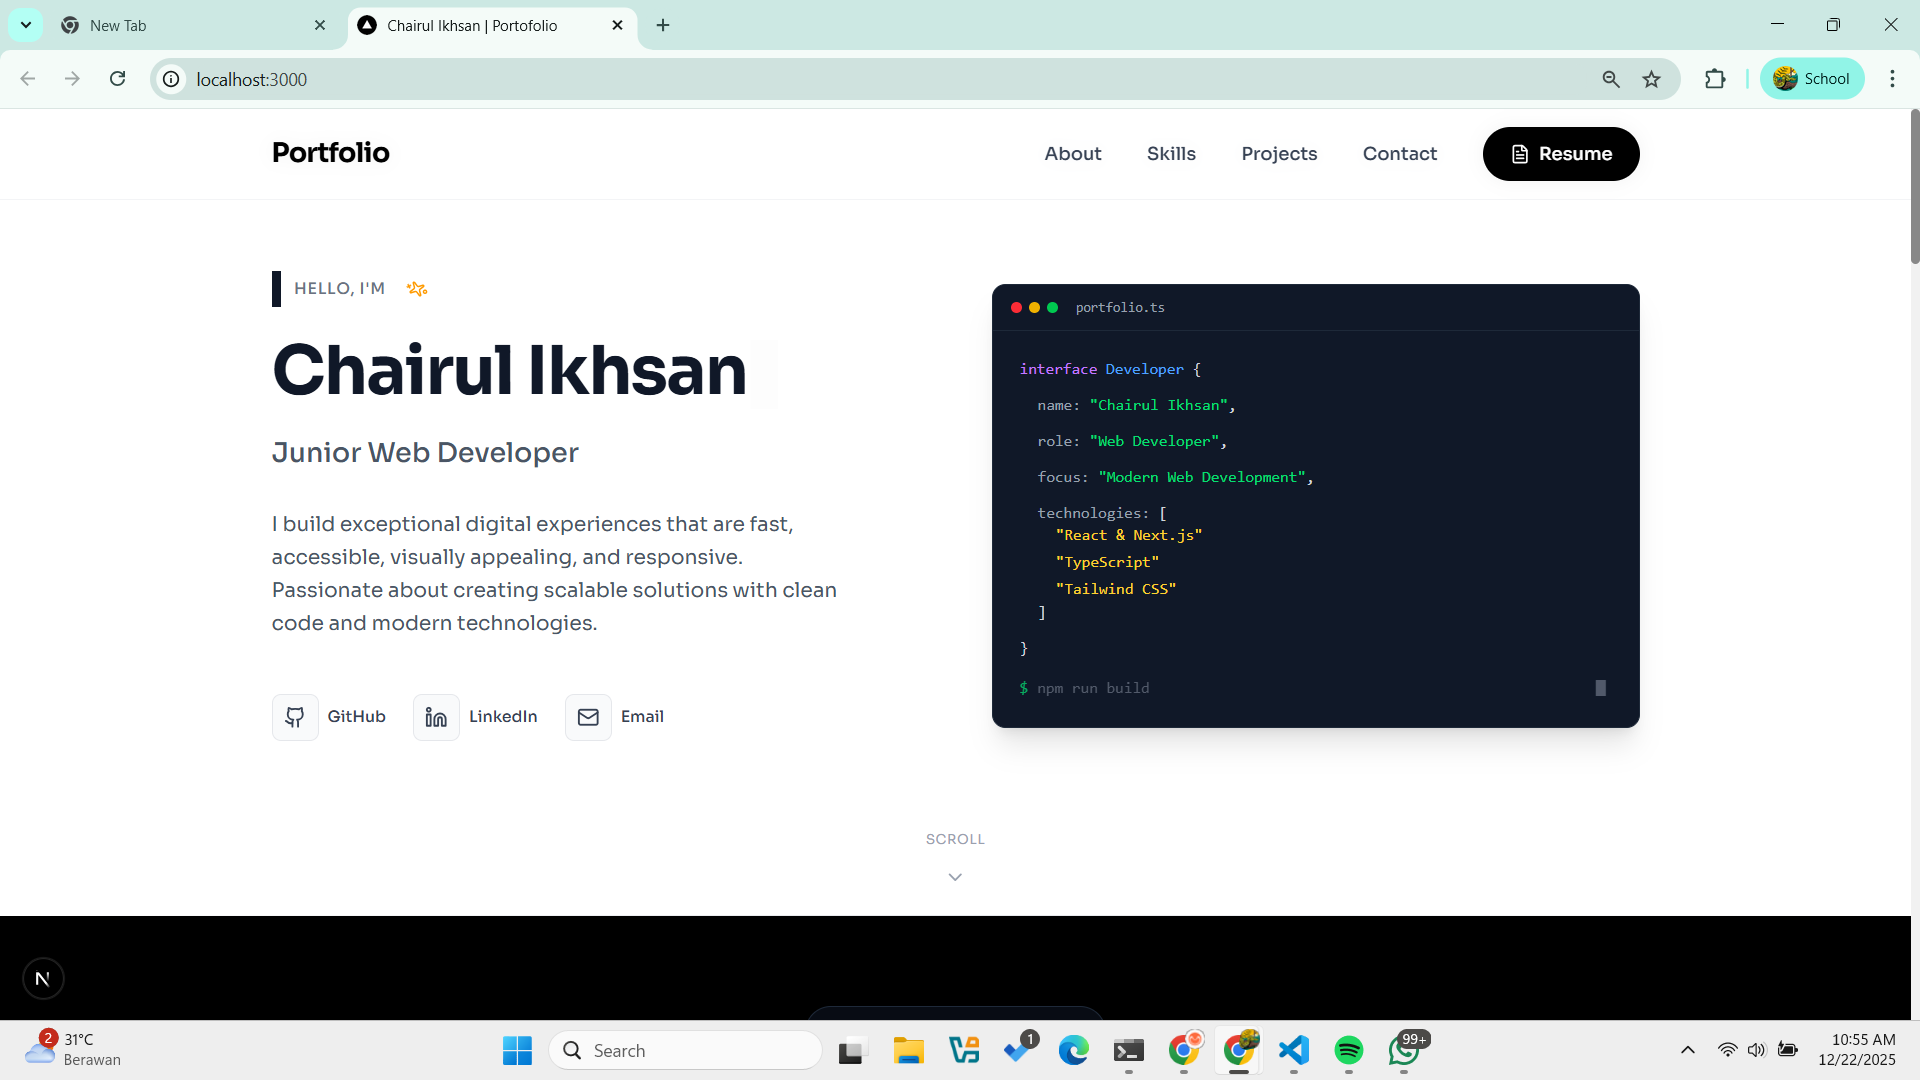Image resolution: width=1920 pixels, height=1080 pixels.
Task: Go to the About section
Action: (1073, 154)
